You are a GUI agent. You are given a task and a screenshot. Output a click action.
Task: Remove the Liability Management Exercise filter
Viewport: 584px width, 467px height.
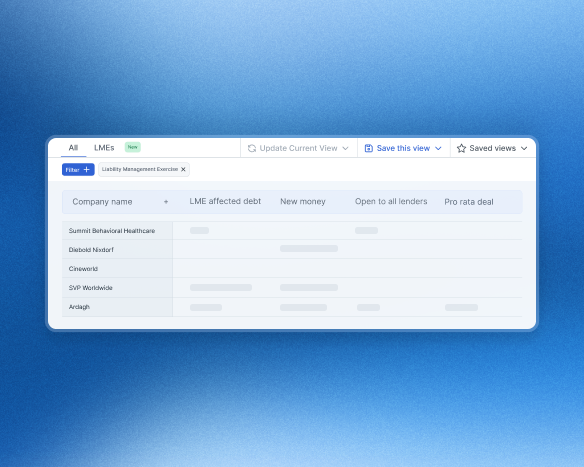coord(183,169)
